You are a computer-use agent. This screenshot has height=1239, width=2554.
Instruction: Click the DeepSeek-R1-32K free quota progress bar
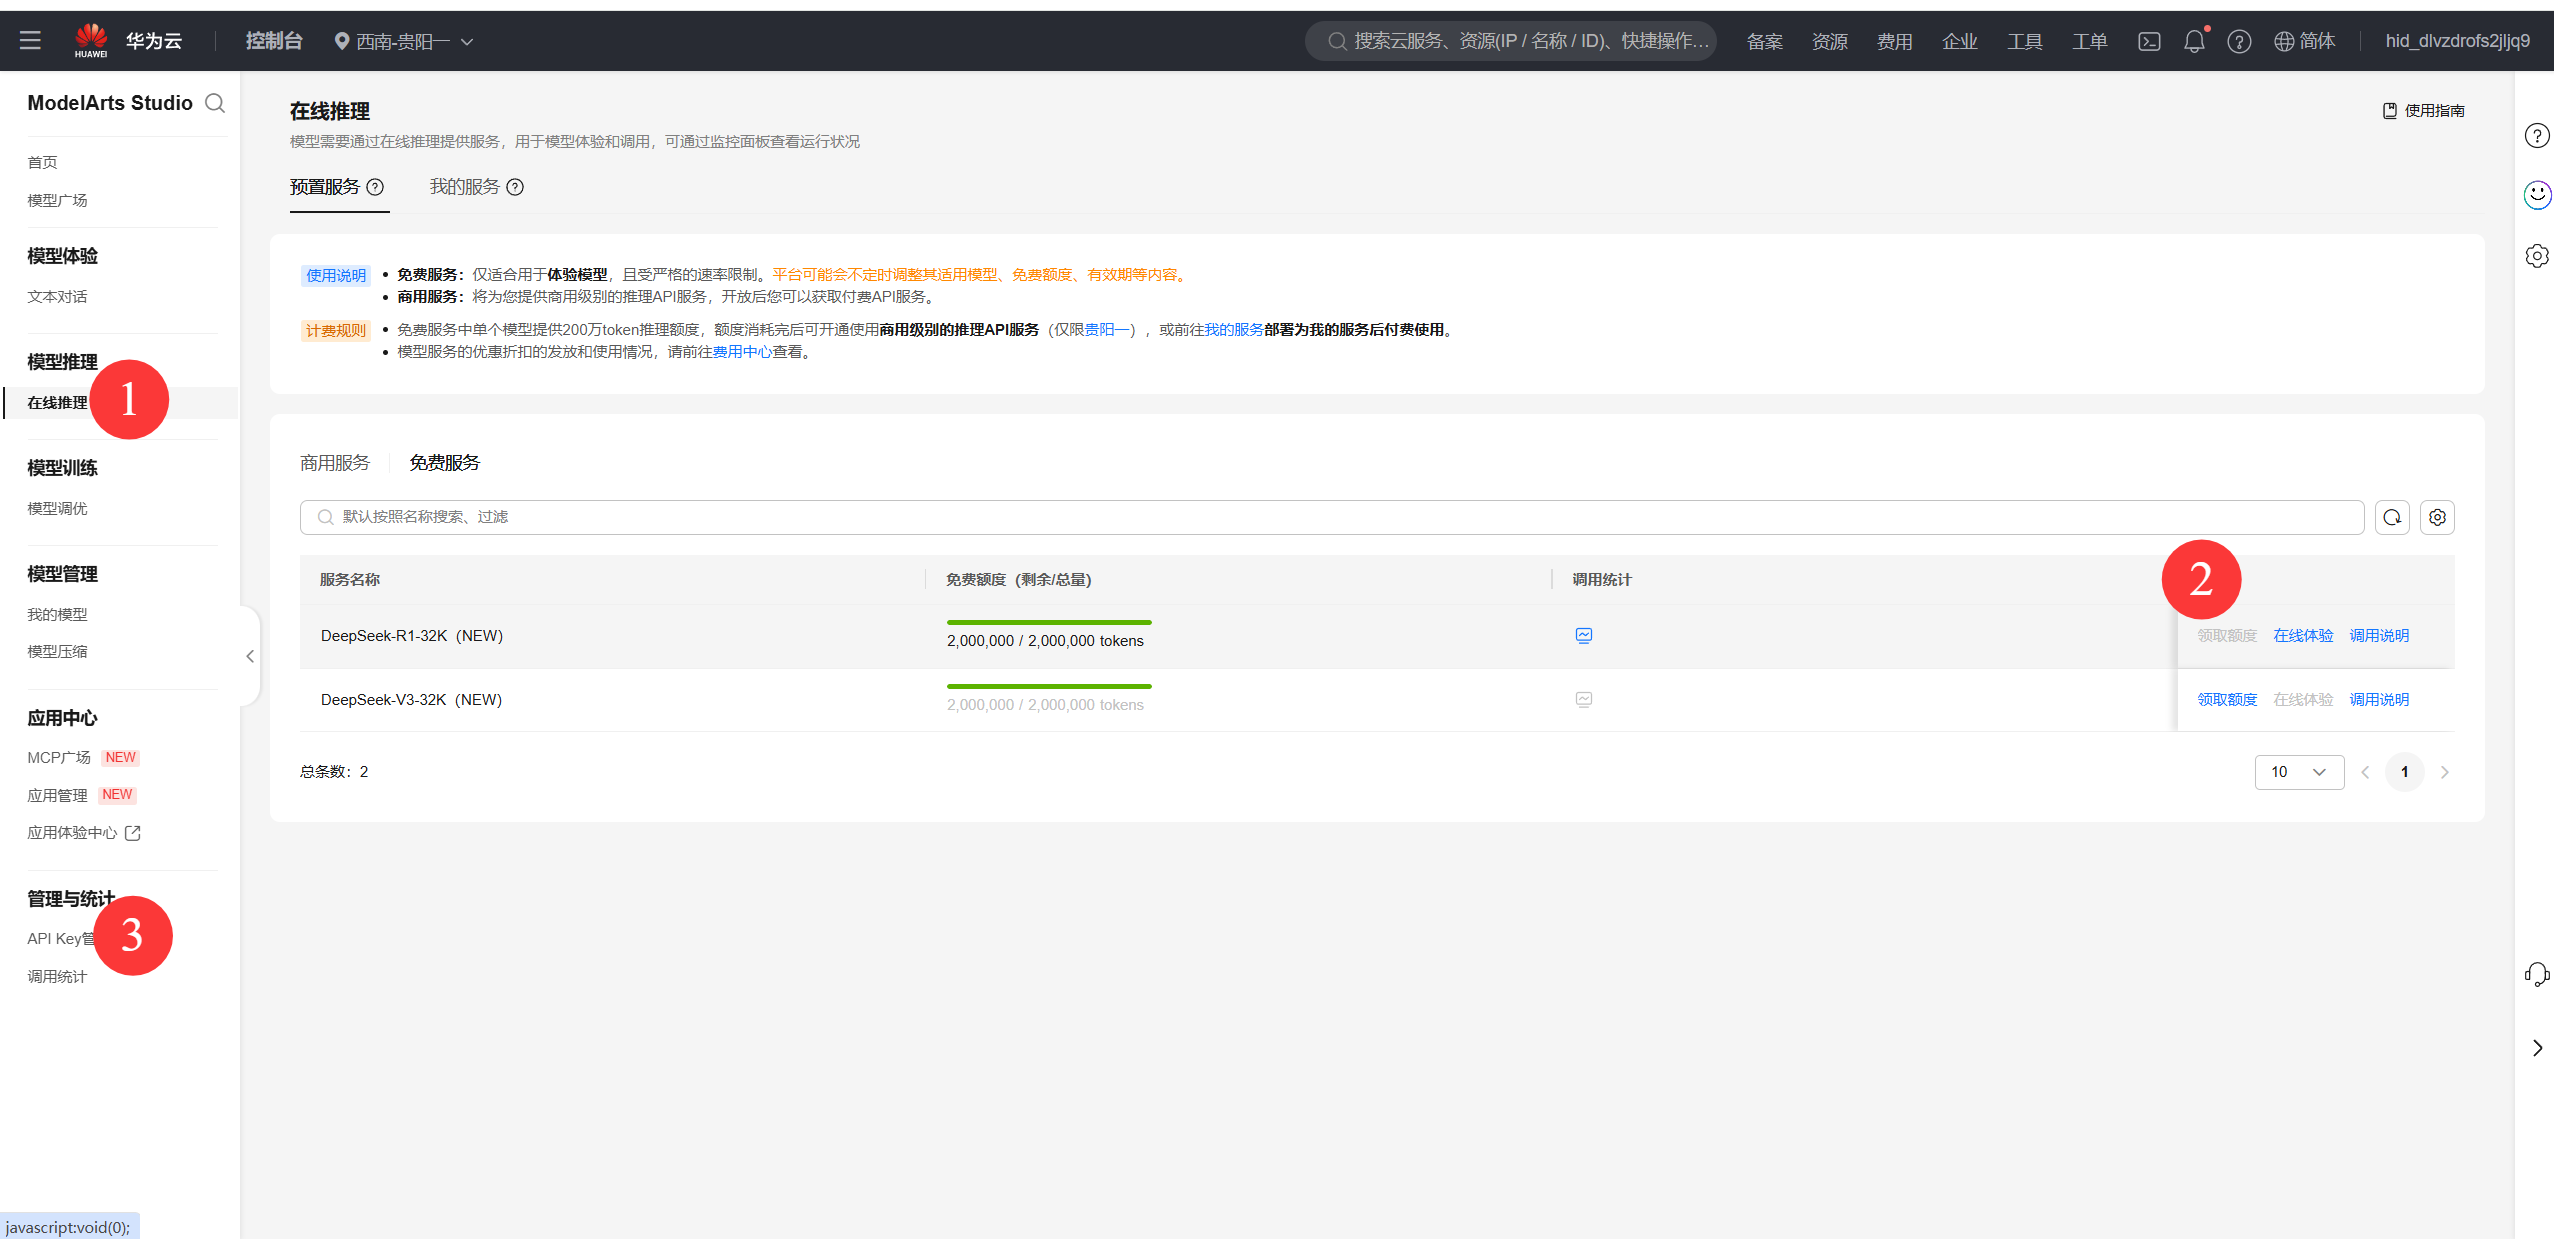[1049, 623]
